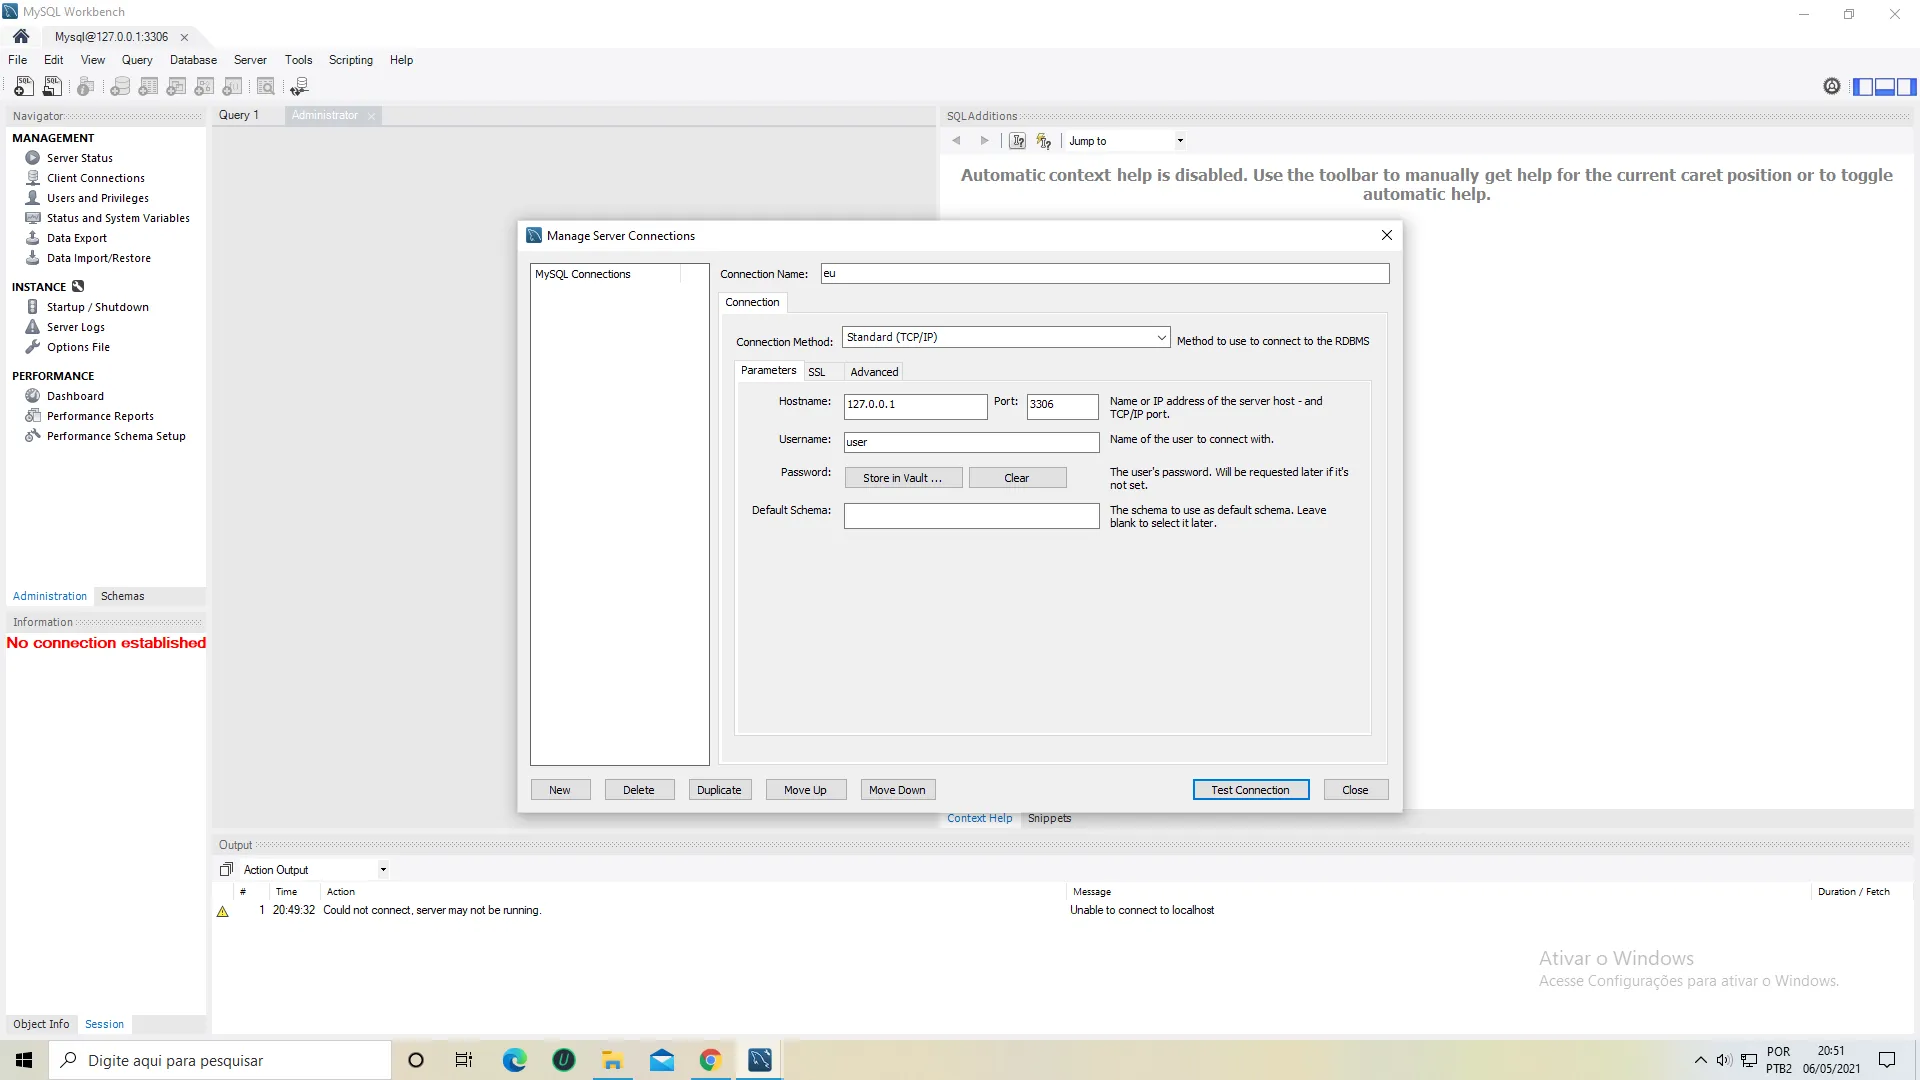Screen dimensions: 1920x1080
Task: Expand the Action Output dropdown
Action: pos(383,870)
